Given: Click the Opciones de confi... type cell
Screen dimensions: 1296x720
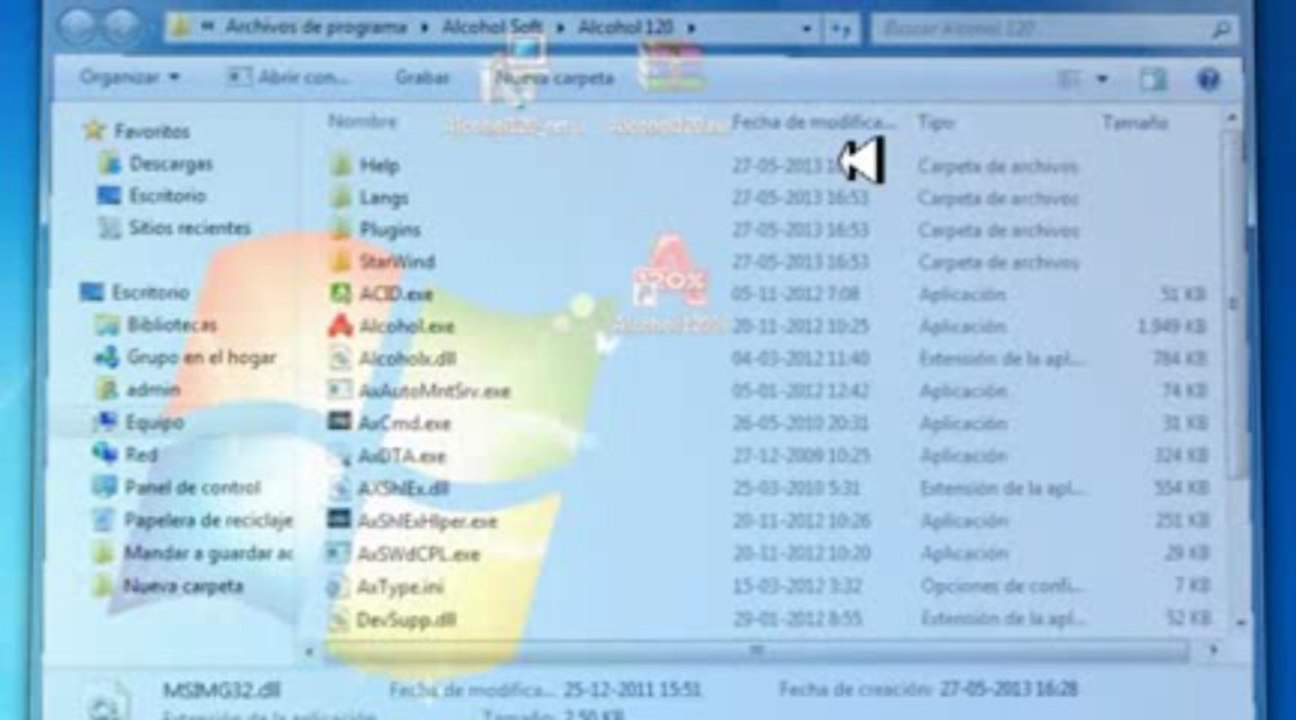Looking at the screenshot, I should coord(1000,586).
